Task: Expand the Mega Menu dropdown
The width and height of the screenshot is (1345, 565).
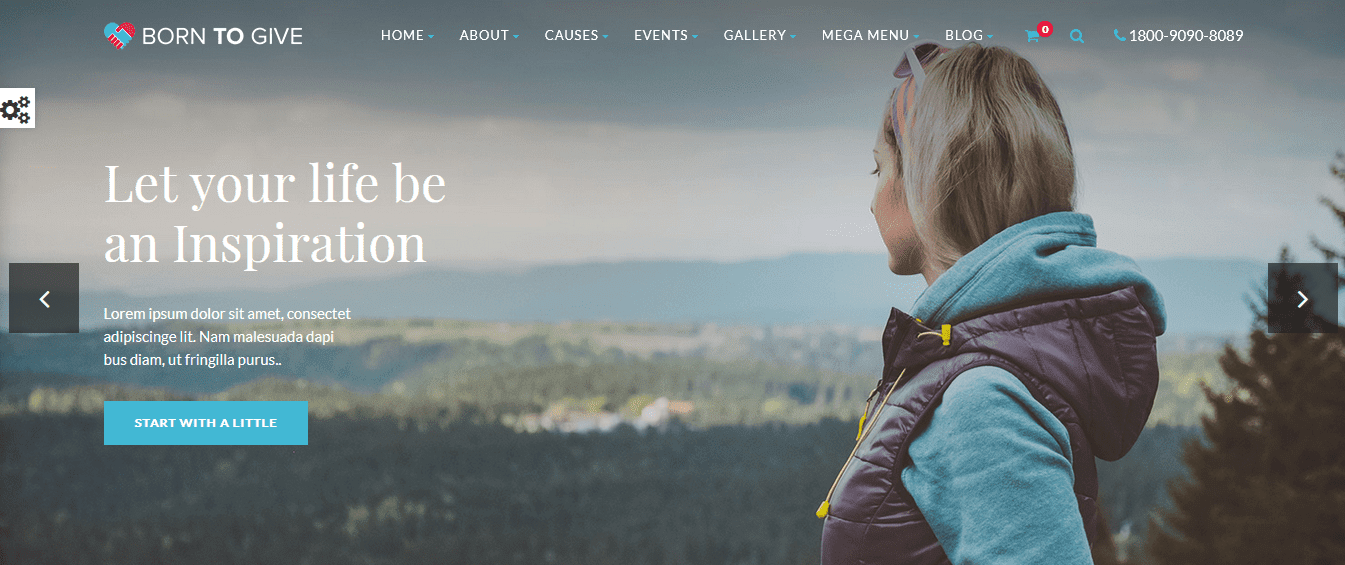Action: point(870,36)
